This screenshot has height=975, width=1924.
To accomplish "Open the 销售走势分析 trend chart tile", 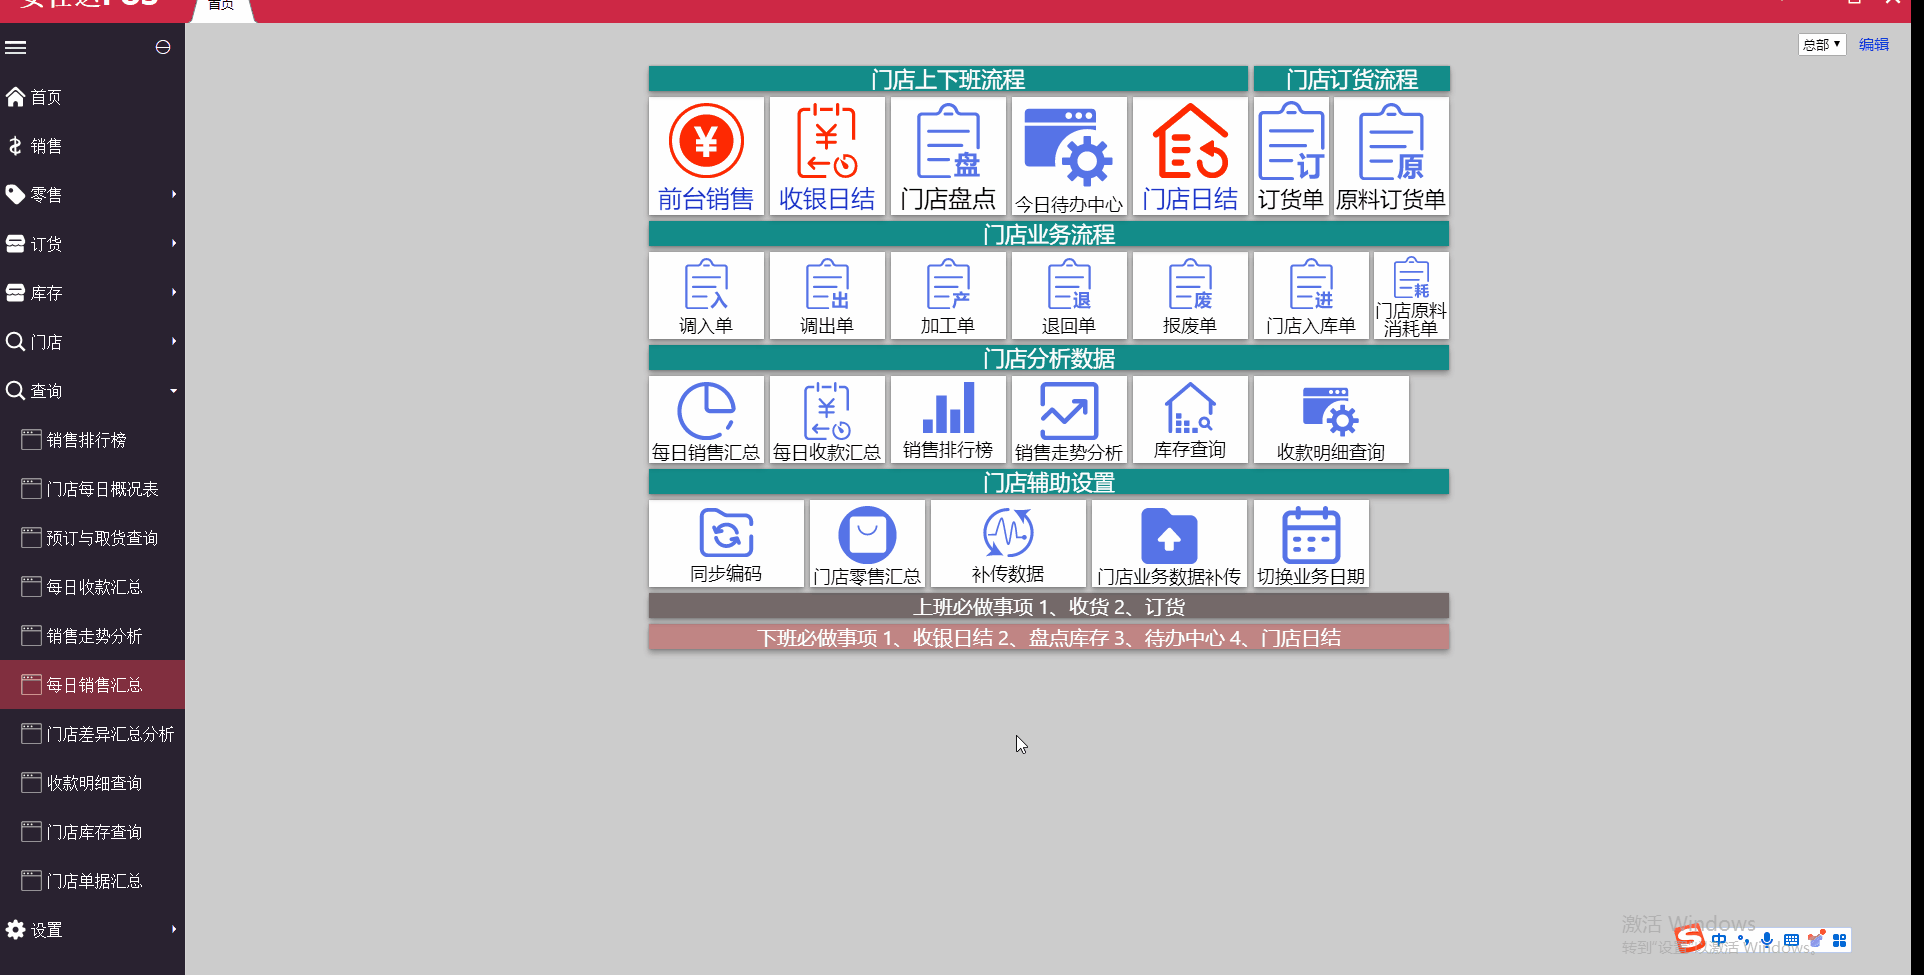I will (x=1069, y=420).
